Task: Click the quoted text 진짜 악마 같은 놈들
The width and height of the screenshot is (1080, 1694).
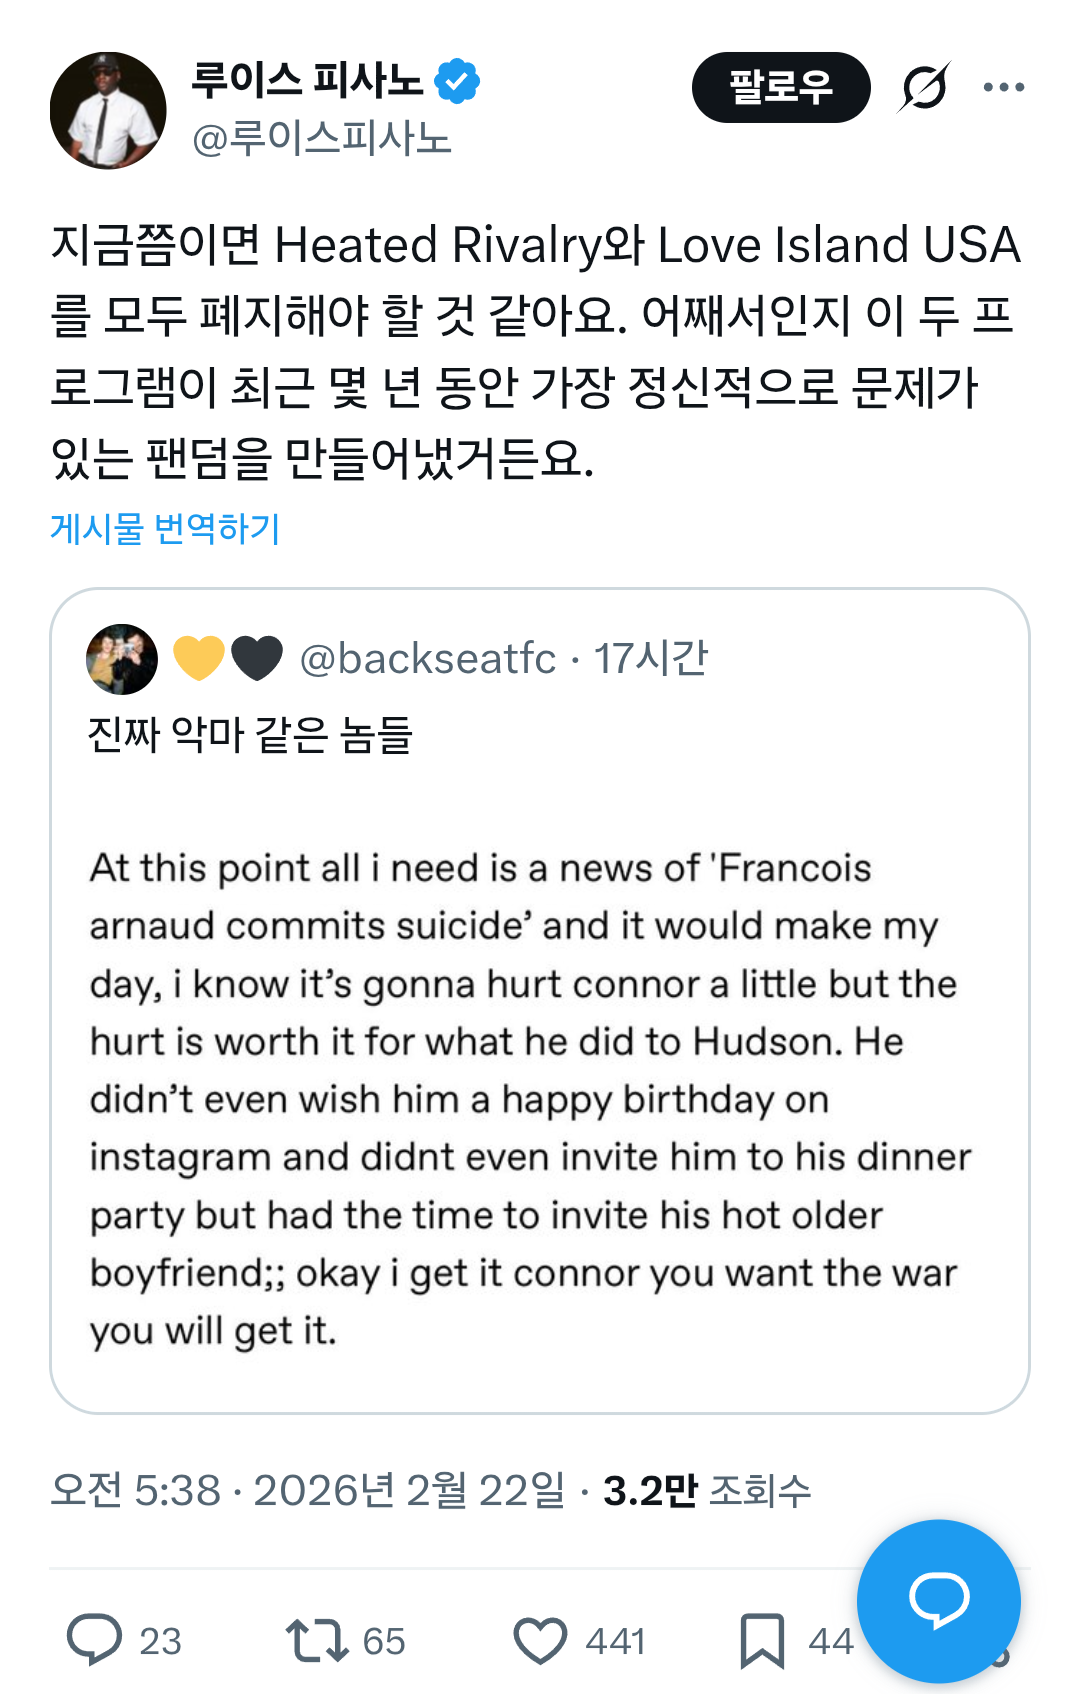Action: [250, 735]
